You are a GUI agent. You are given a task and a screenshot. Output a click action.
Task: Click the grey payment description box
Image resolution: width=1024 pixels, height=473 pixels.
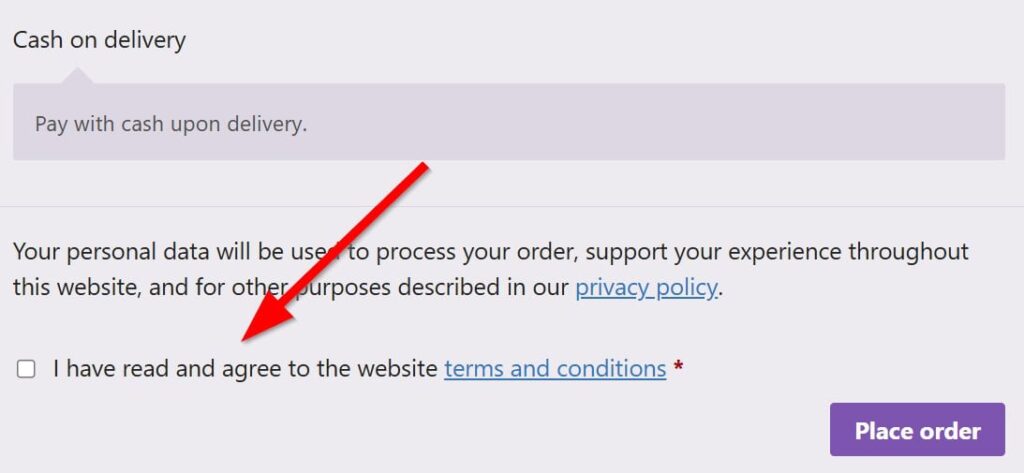[650, 122]
